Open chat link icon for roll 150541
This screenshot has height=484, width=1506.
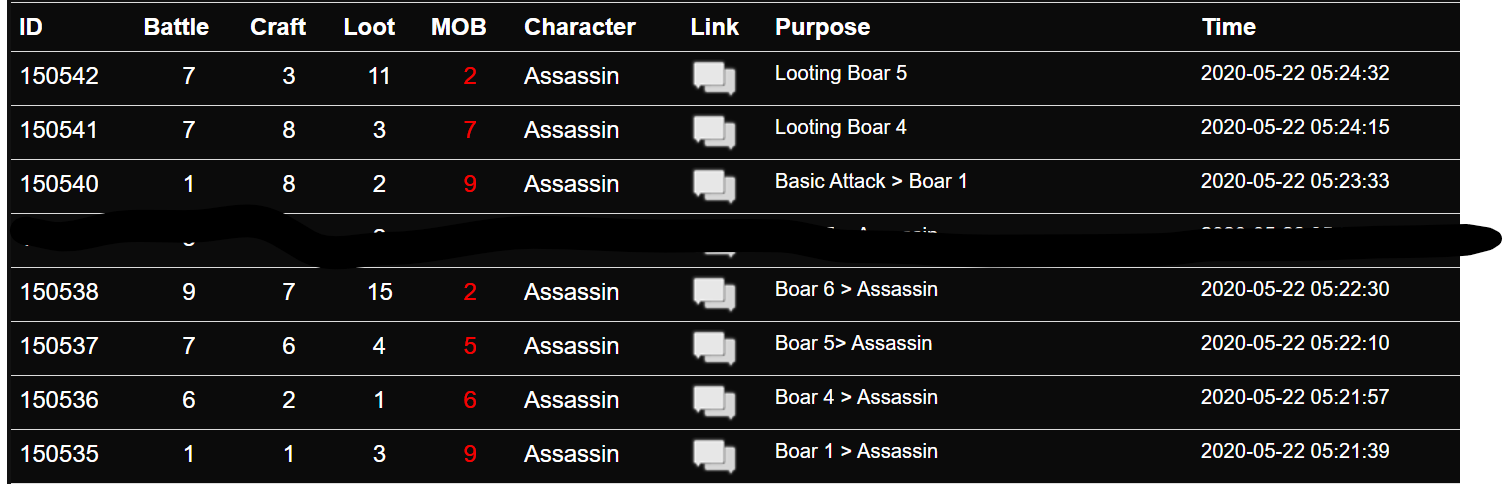click(715, 131)
